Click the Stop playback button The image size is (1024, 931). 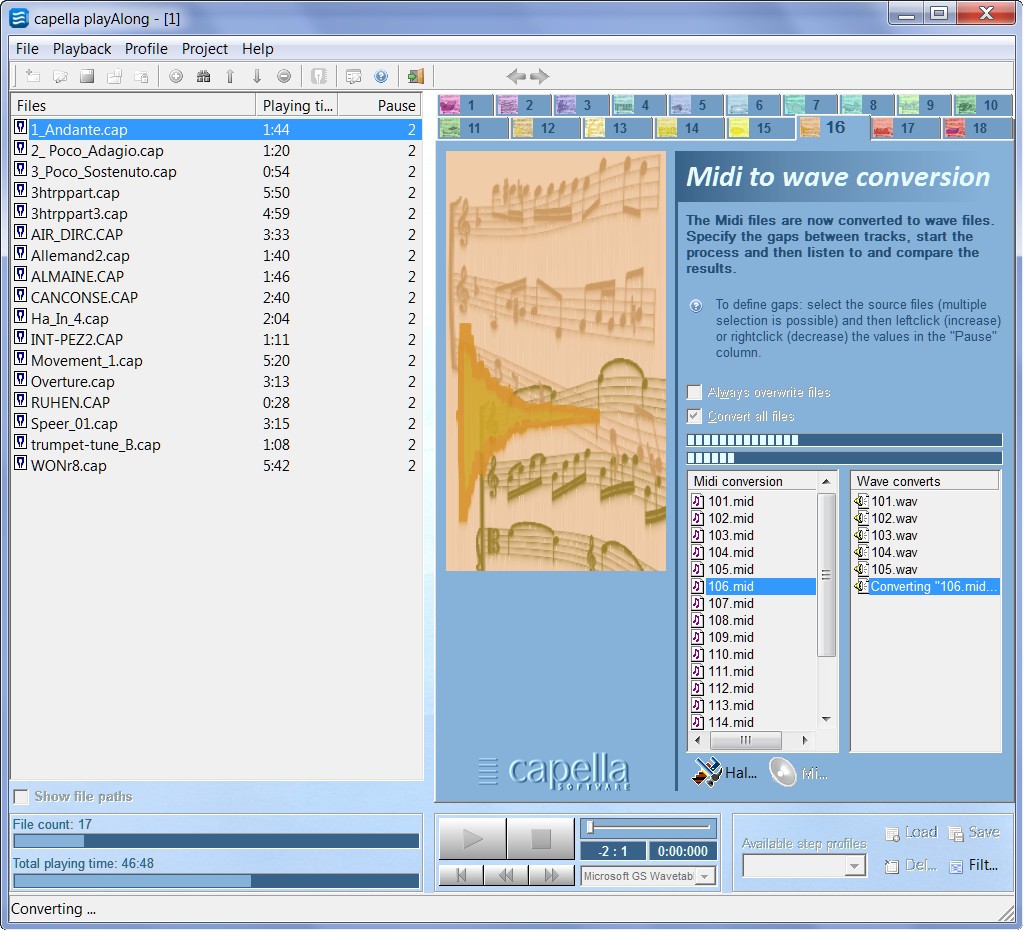540,838
